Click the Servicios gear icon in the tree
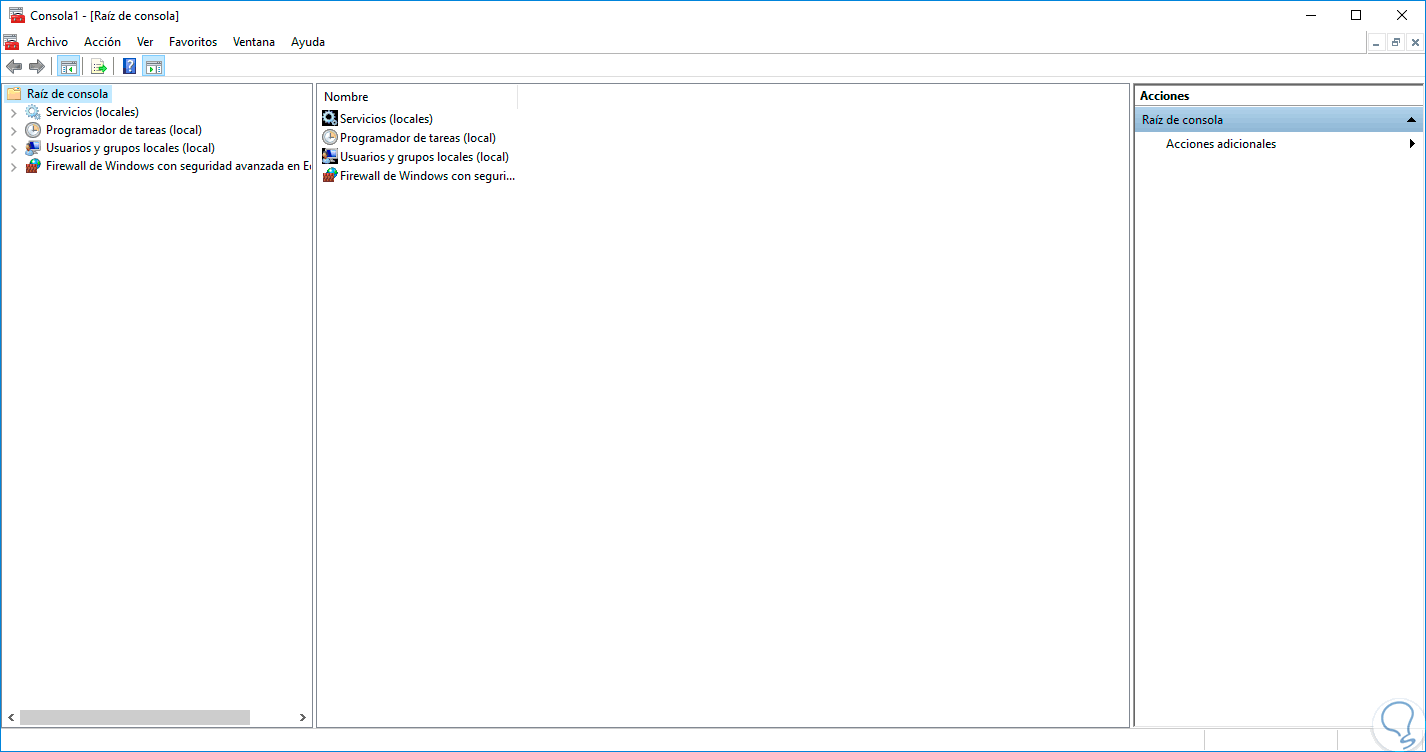 click(x=33, y=112)
